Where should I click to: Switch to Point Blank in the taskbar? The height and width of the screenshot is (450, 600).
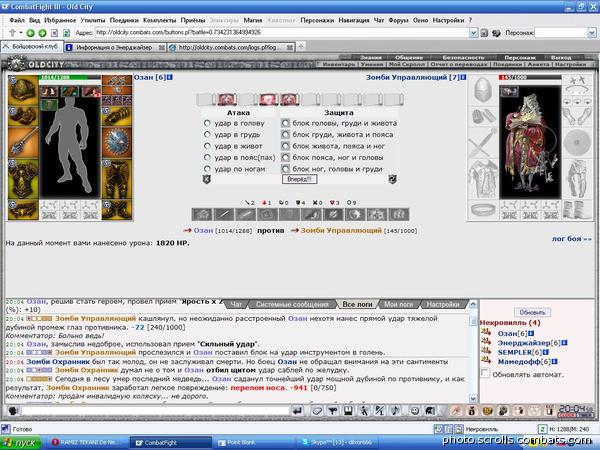click(252, 443)
